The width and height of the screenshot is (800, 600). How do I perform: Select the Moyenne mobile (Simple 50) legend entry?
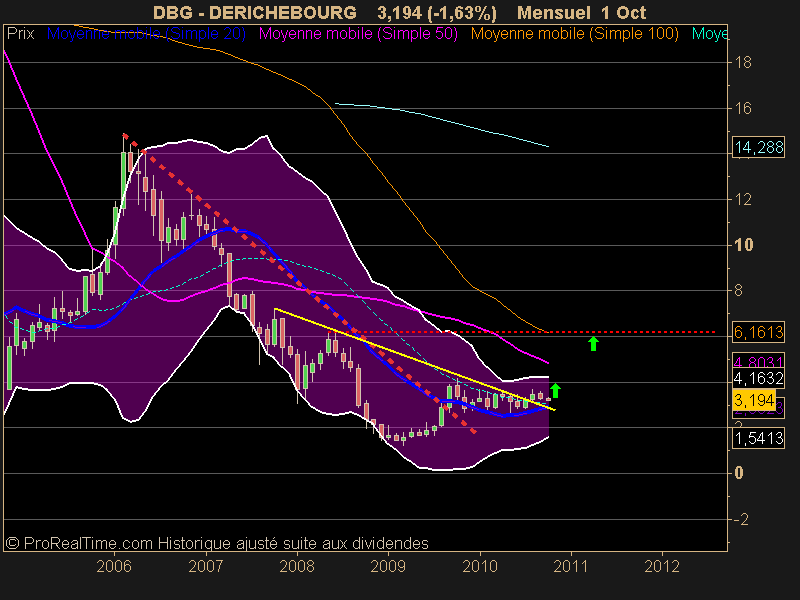pos(358,34)
